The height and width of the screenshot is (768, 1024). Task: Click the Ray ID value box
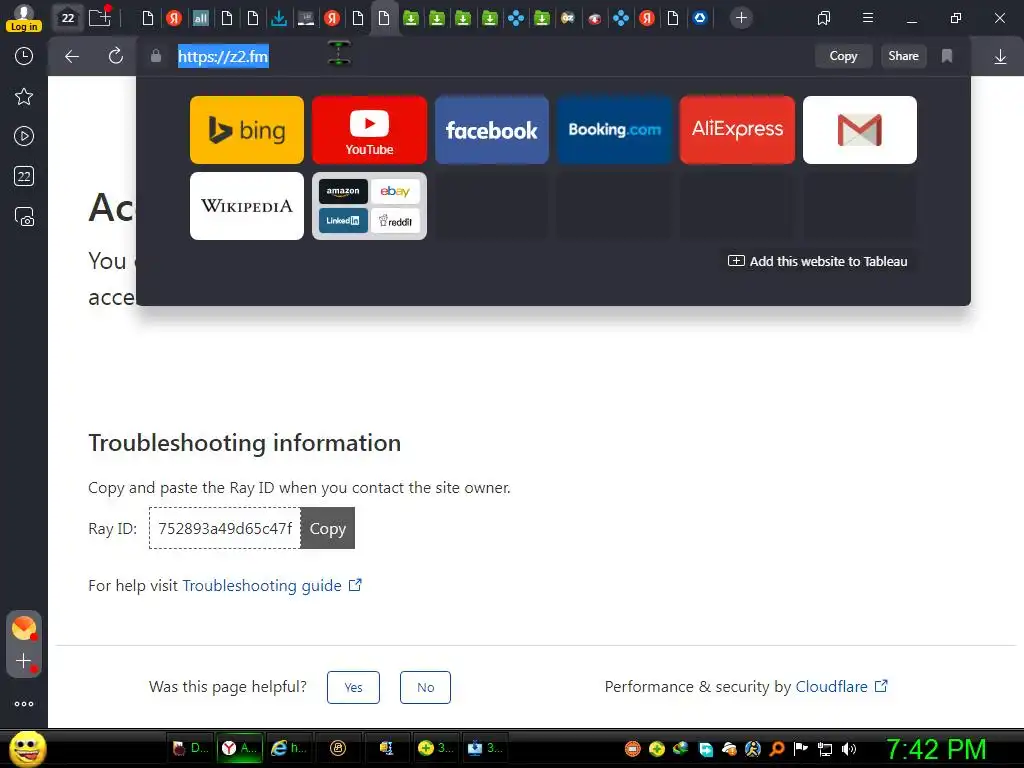225,528
